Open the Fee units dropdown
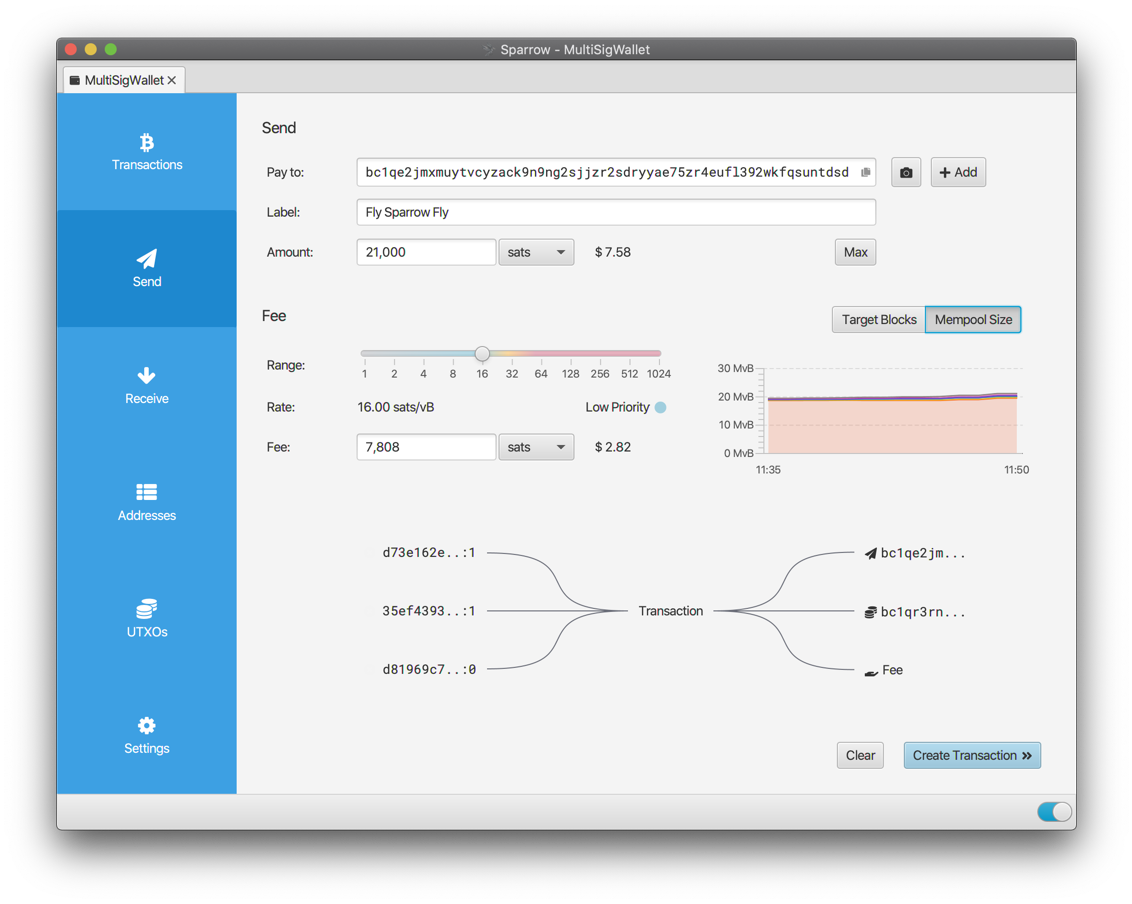 536,446
